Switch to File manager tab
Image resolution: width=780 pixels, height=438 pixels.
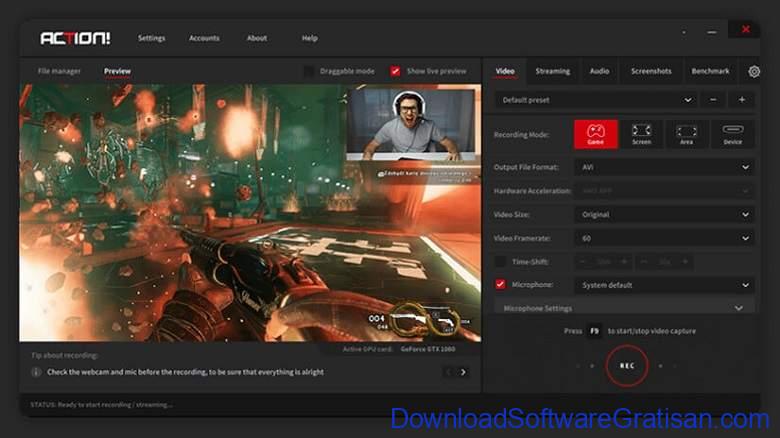click(59, 71)
